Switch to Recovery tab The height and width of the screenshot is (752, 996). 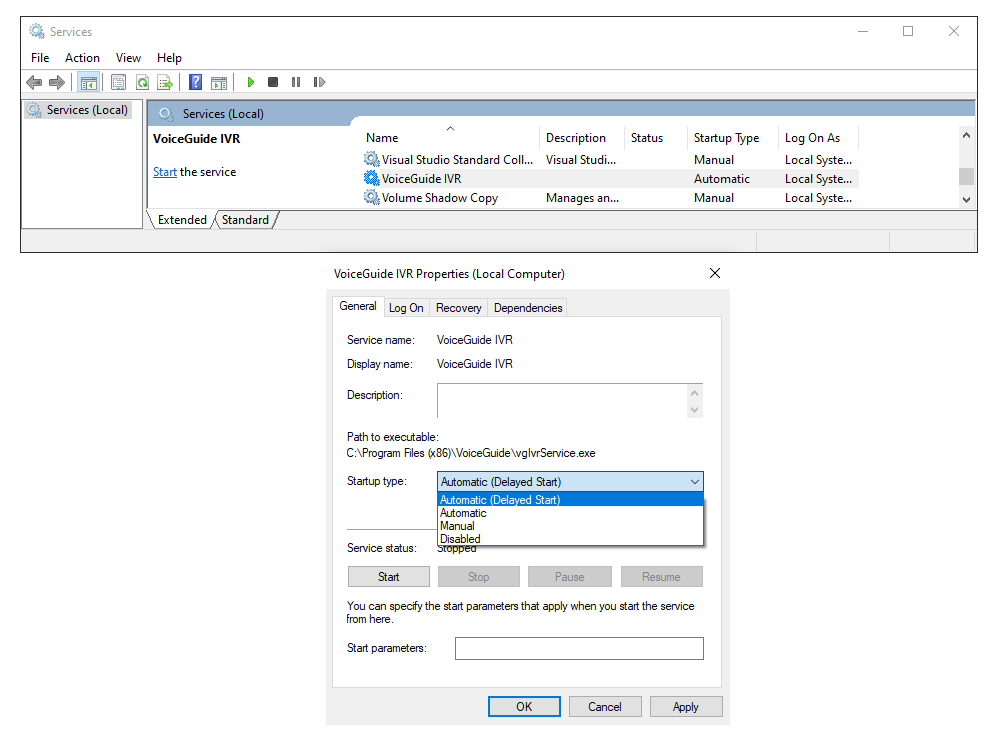(x=459, y=308)
